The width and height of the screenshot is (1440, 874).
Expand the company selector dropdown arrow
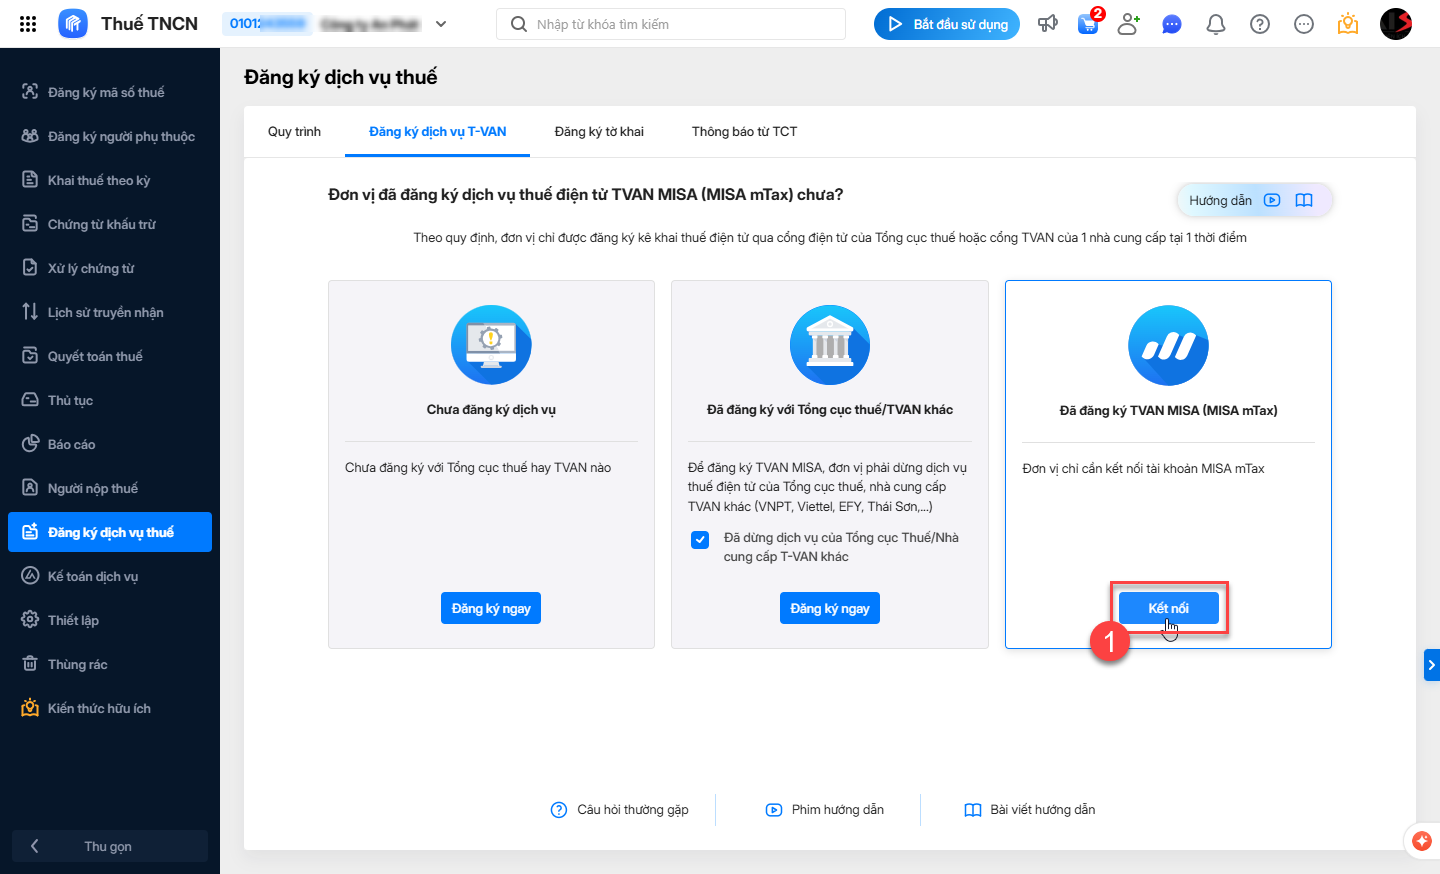pos(441,24)
